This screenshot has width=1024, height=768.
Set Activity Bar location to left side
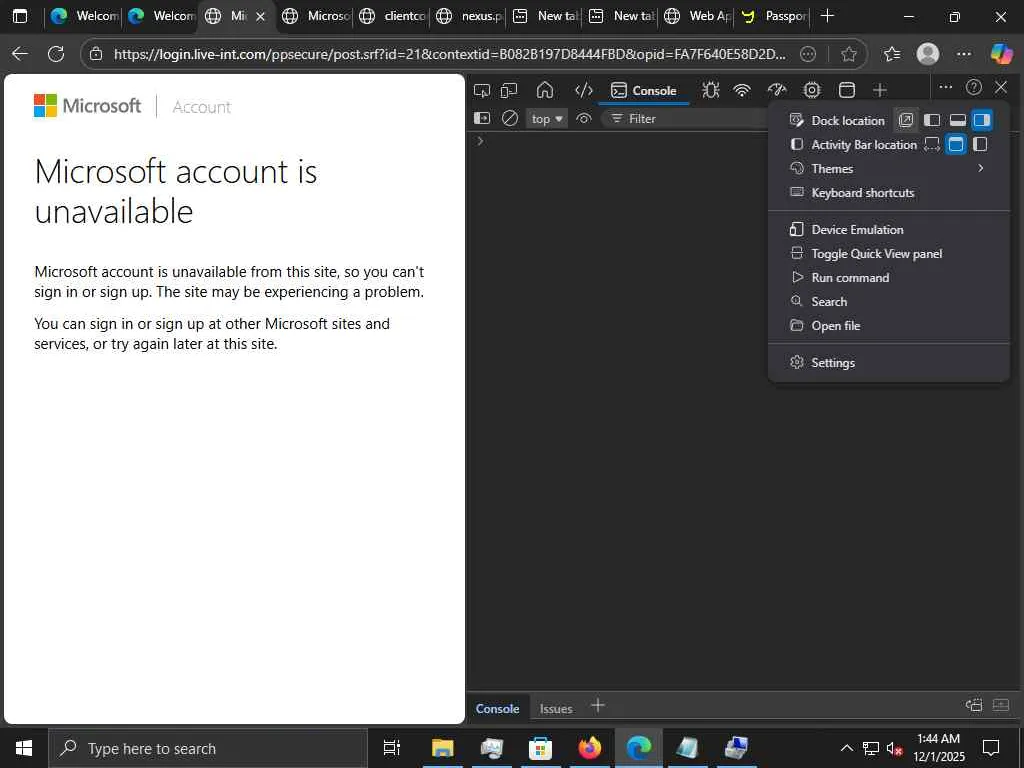click(980, 144)
